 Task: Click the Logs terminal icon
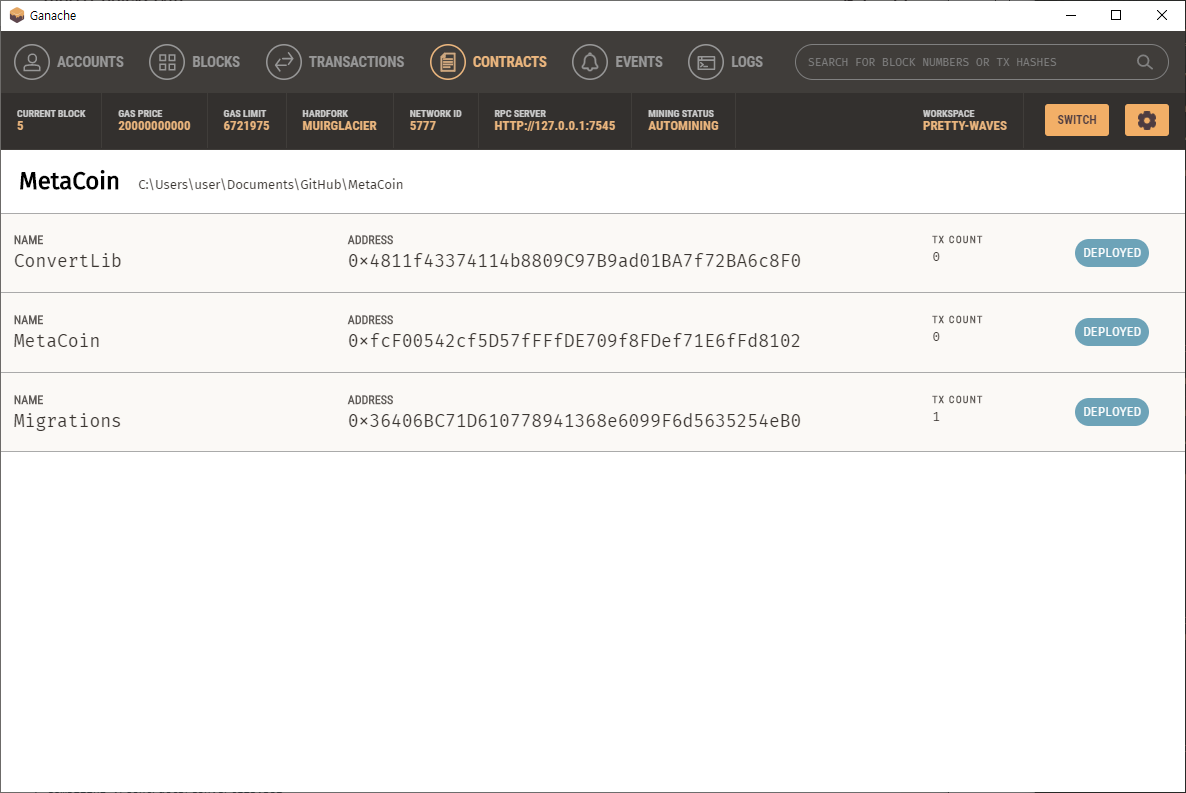point(706,62)
